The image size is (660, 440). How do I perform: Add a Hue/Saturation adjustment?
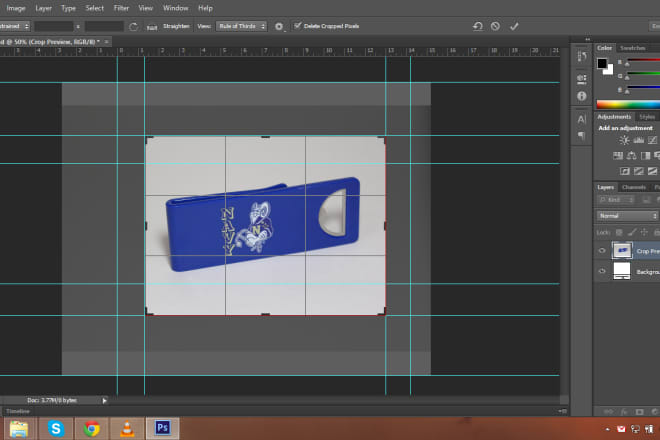point(617,156)
